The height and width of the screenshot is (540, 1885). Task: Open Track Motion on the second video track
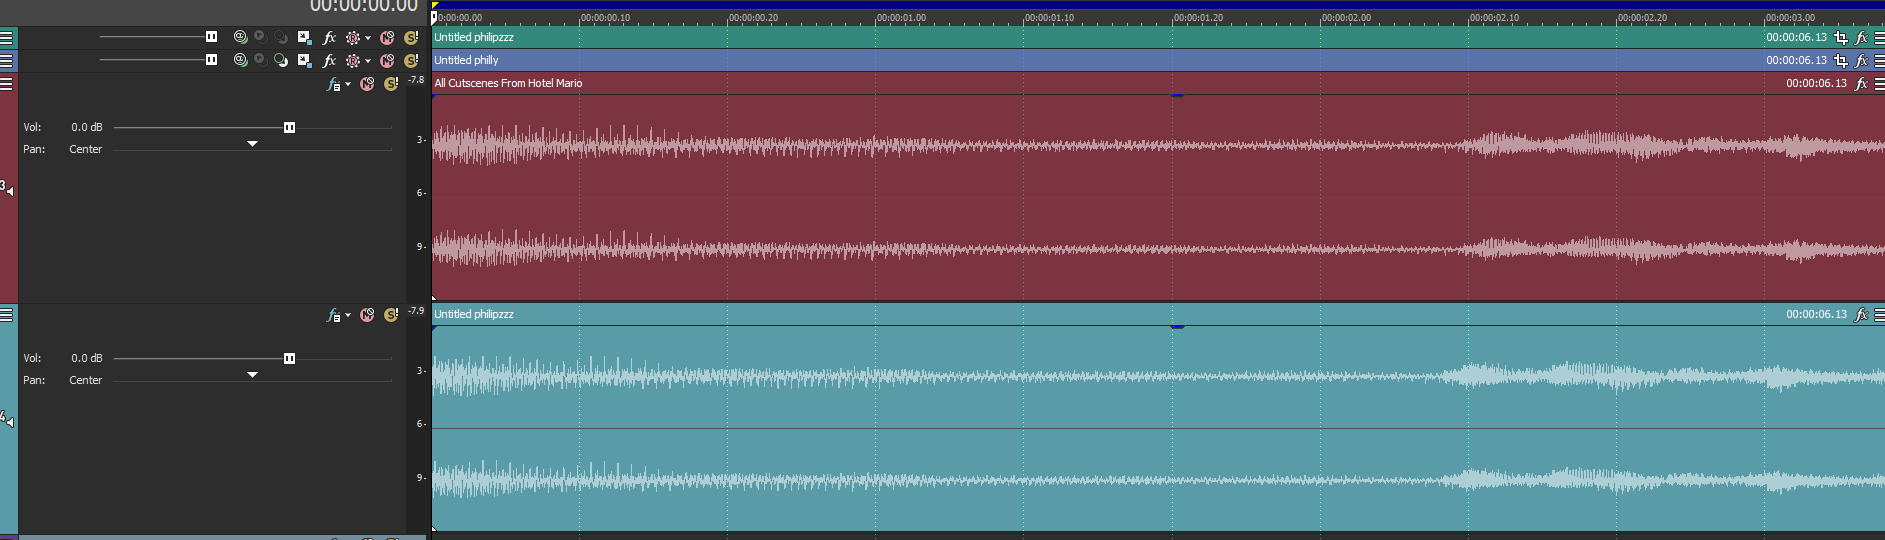[304, 60]
